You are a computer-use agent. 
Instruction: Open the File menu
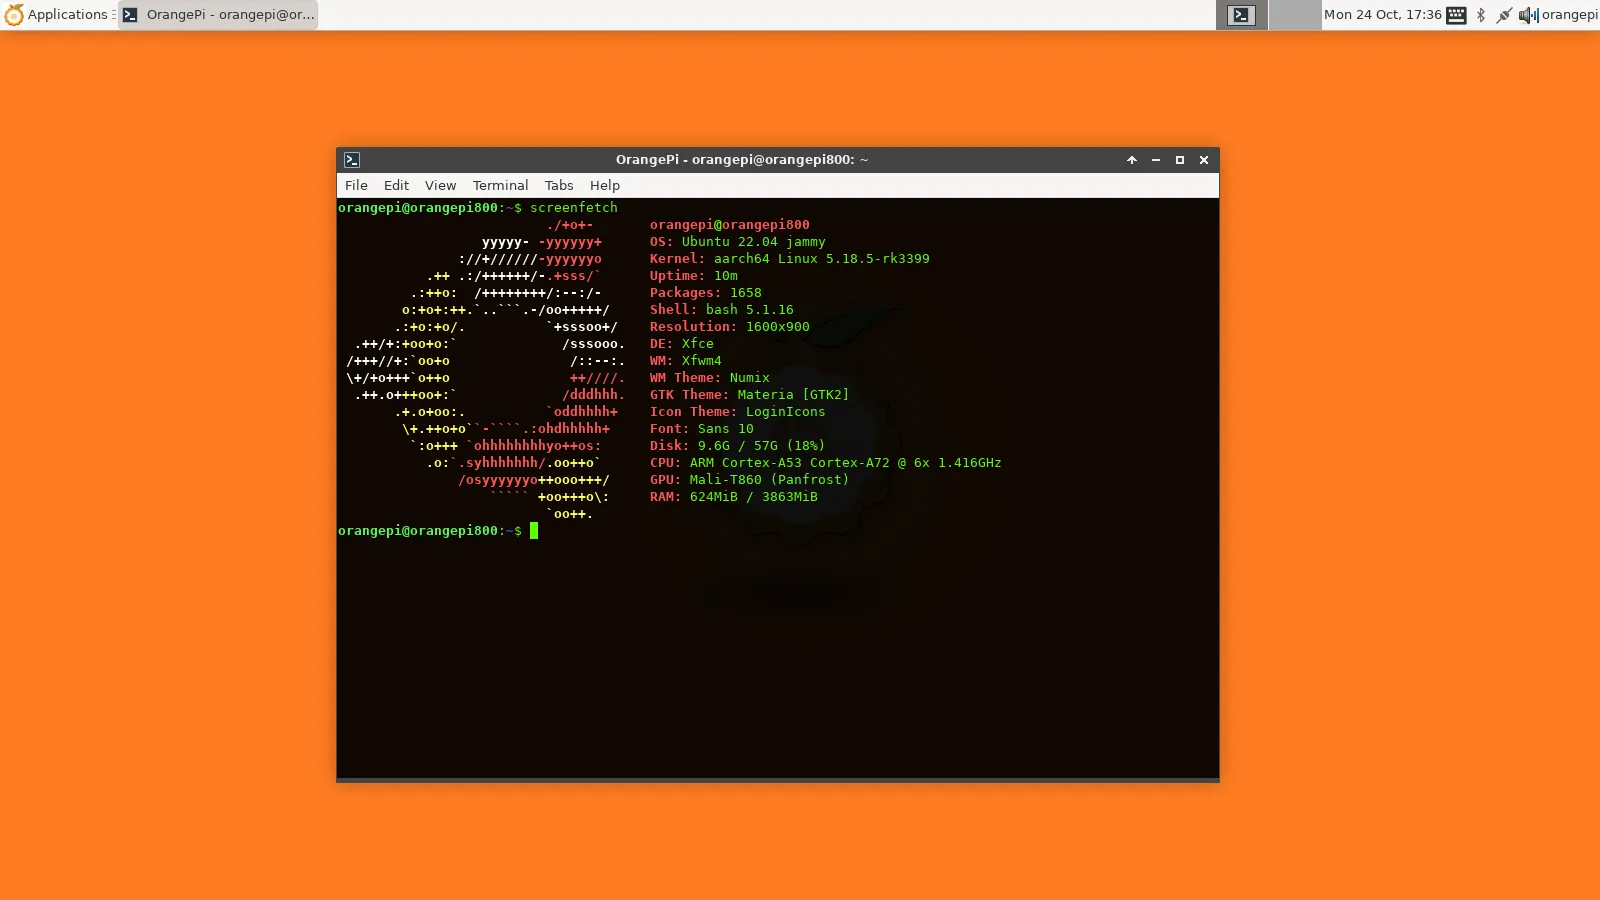(x=356, y=186)
